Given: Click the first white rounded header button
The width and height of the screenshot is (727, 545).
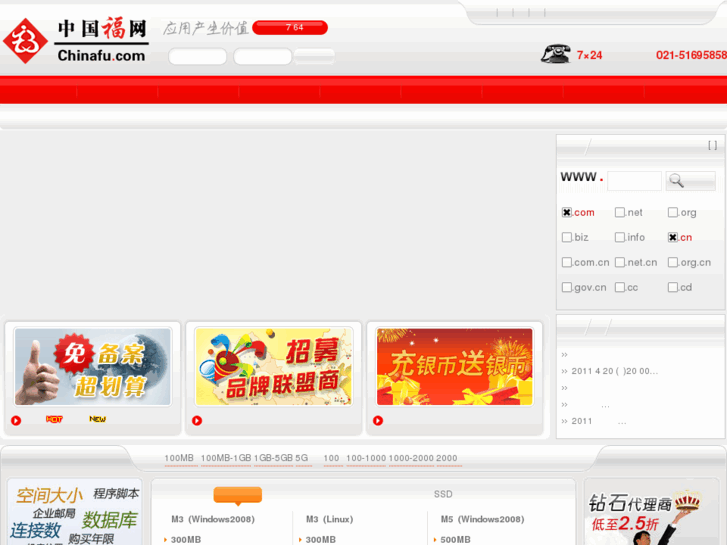Looking at the screenshot, I should (198, 57).
